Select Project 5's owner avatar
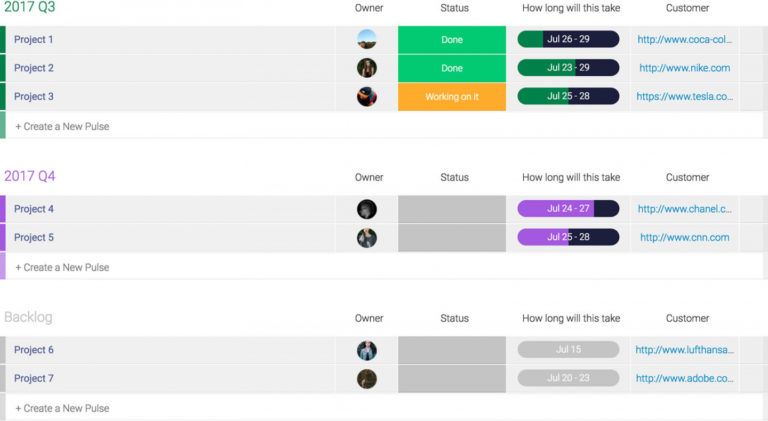768x421 pixels. pos(367,238)
